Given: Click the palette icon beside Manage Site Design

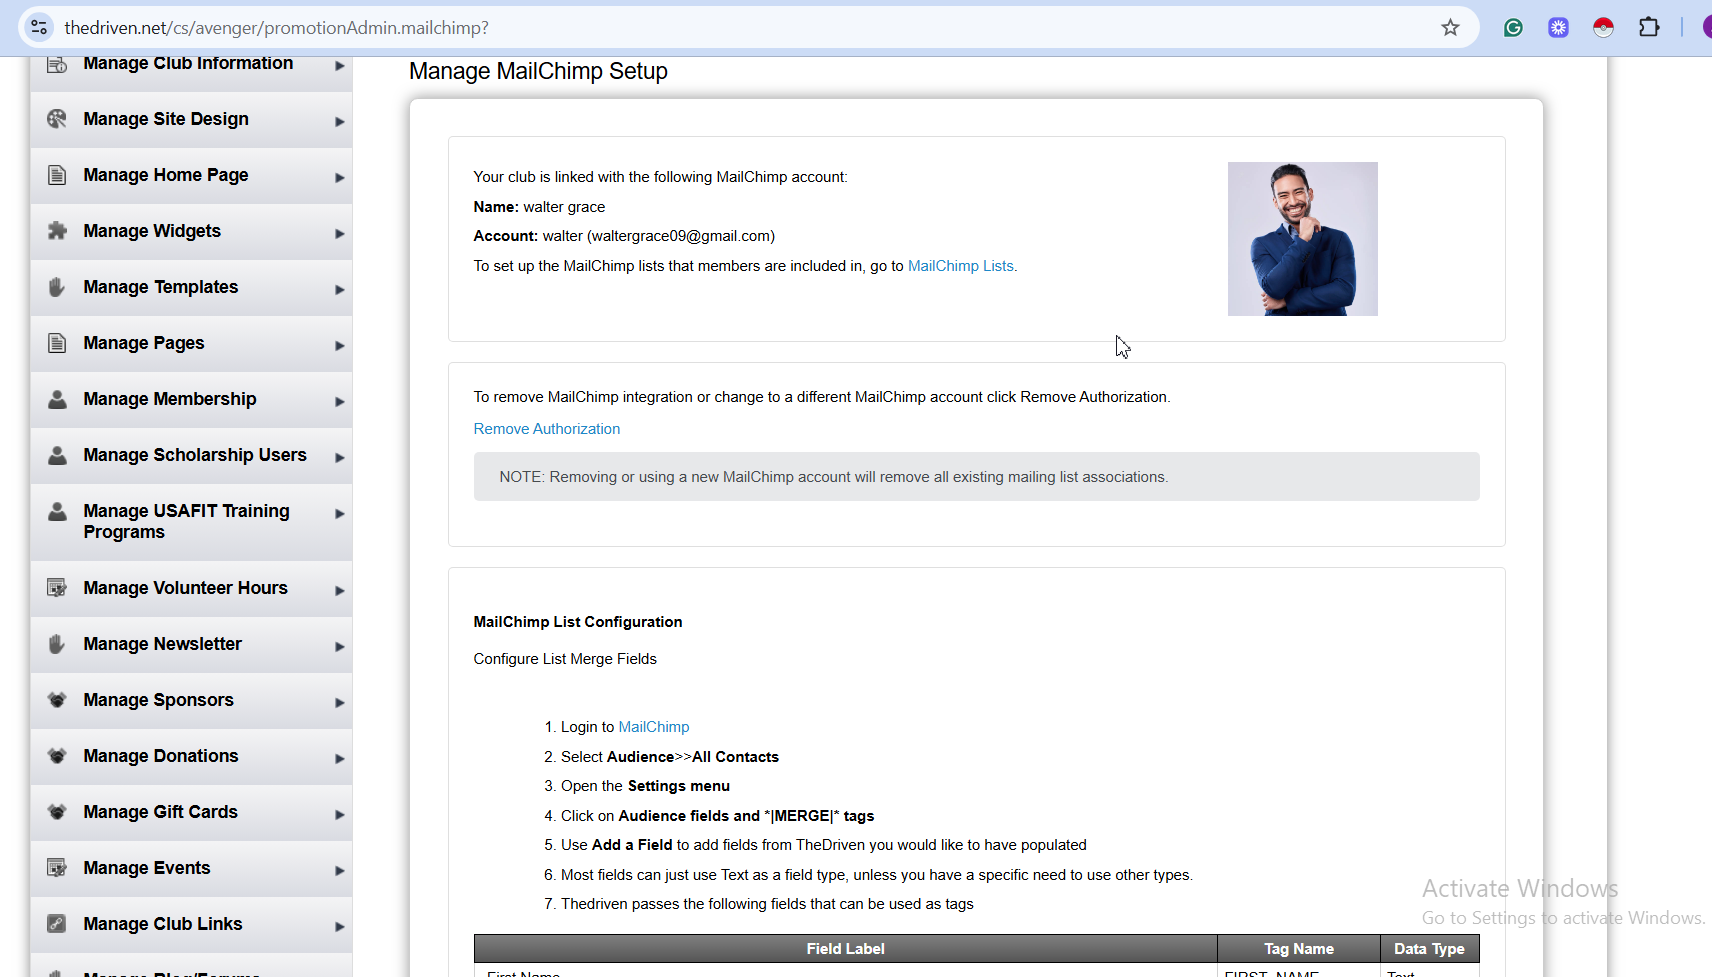Looking at the screenshot, I should [x=57, y=119].
